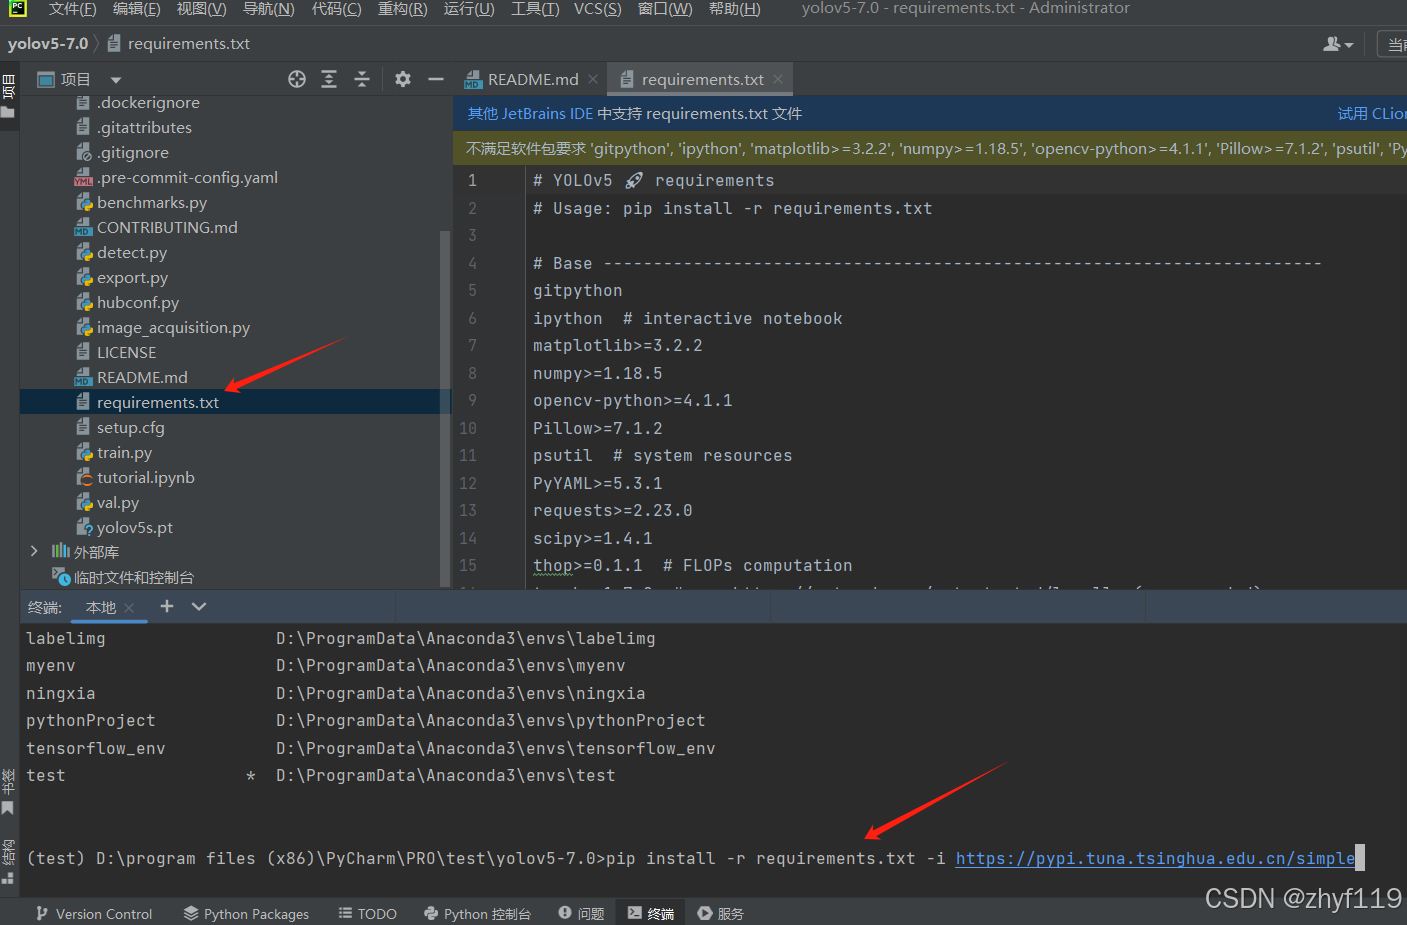Select .gitattributes in project tree
This screenshot has height=925, width=1407.
point(144,127)
